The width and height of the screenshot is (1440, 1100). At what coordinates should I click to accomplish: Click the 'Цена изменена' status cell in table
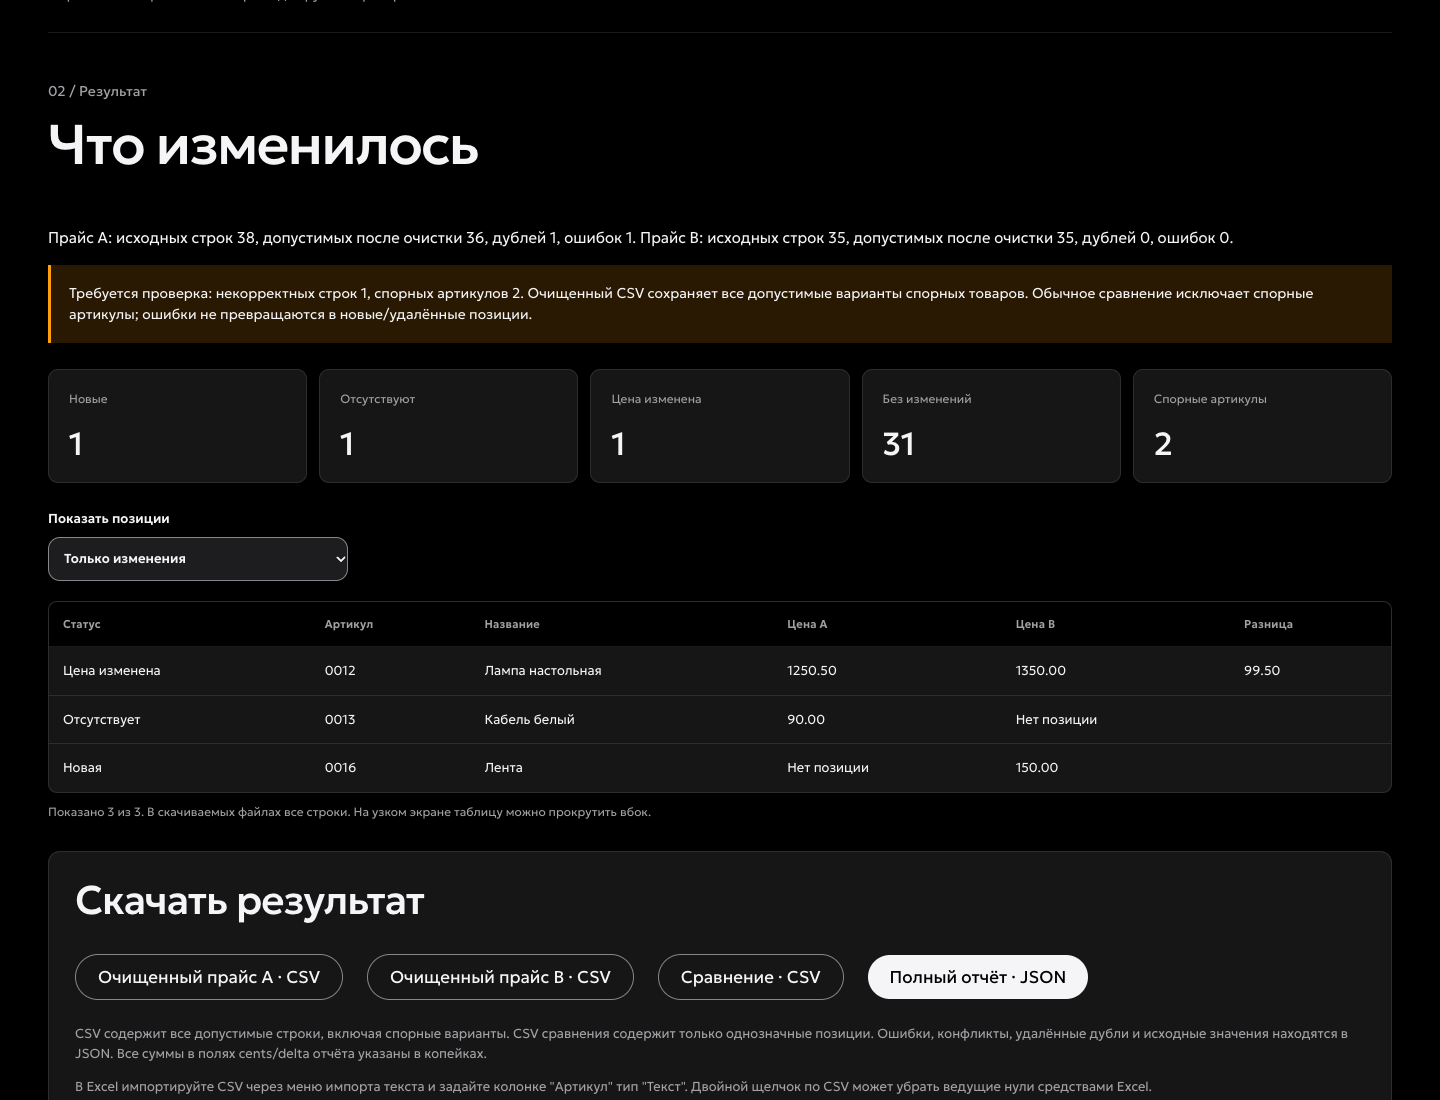click(x=112, y=671)
